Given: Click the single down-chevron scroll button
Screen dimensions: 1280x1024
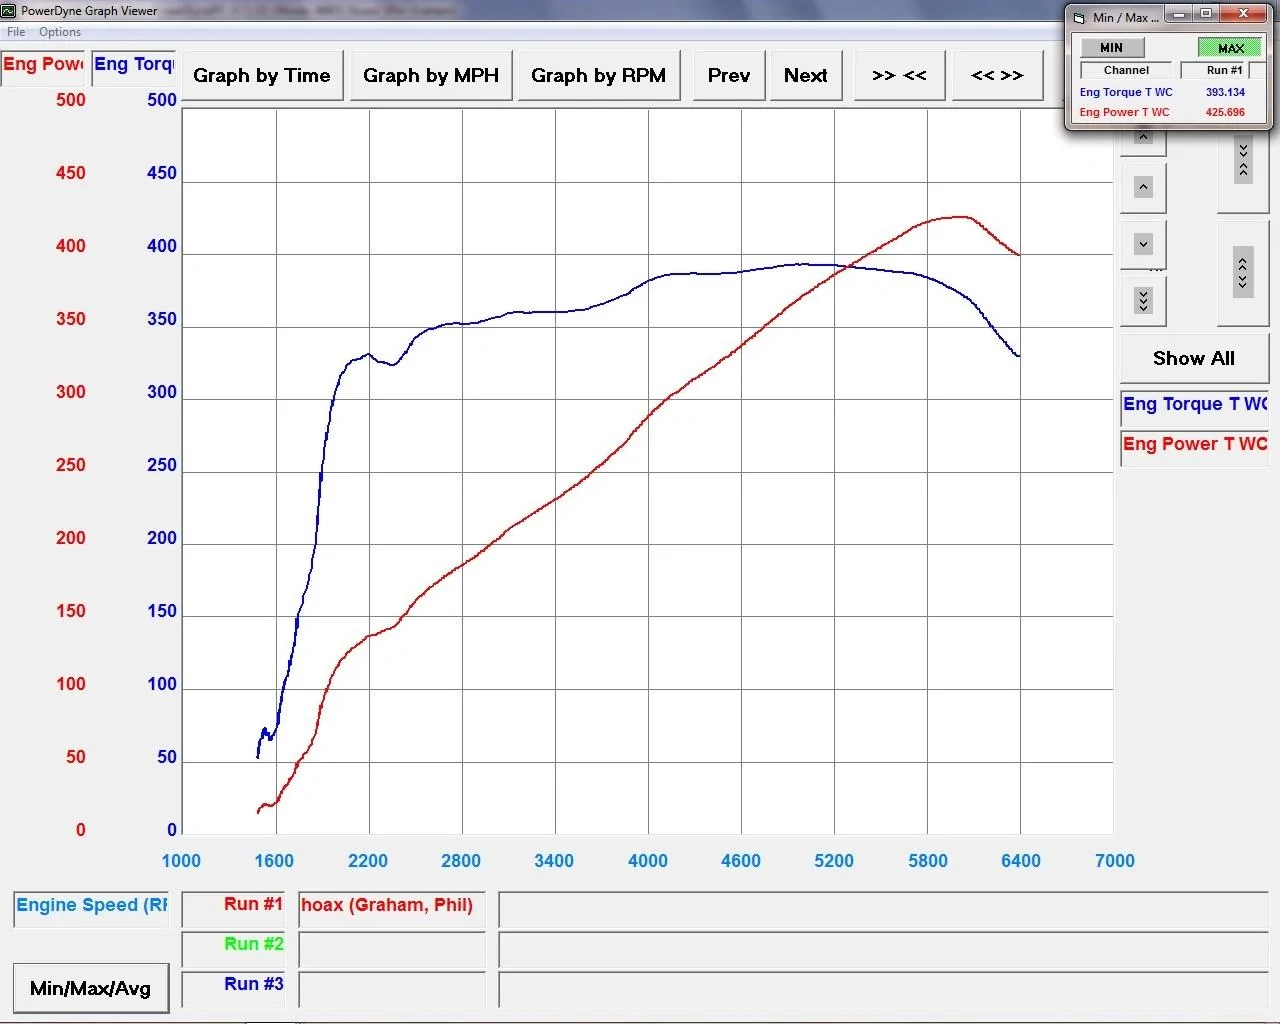Looking at the screenshot, I should 1143,244.
